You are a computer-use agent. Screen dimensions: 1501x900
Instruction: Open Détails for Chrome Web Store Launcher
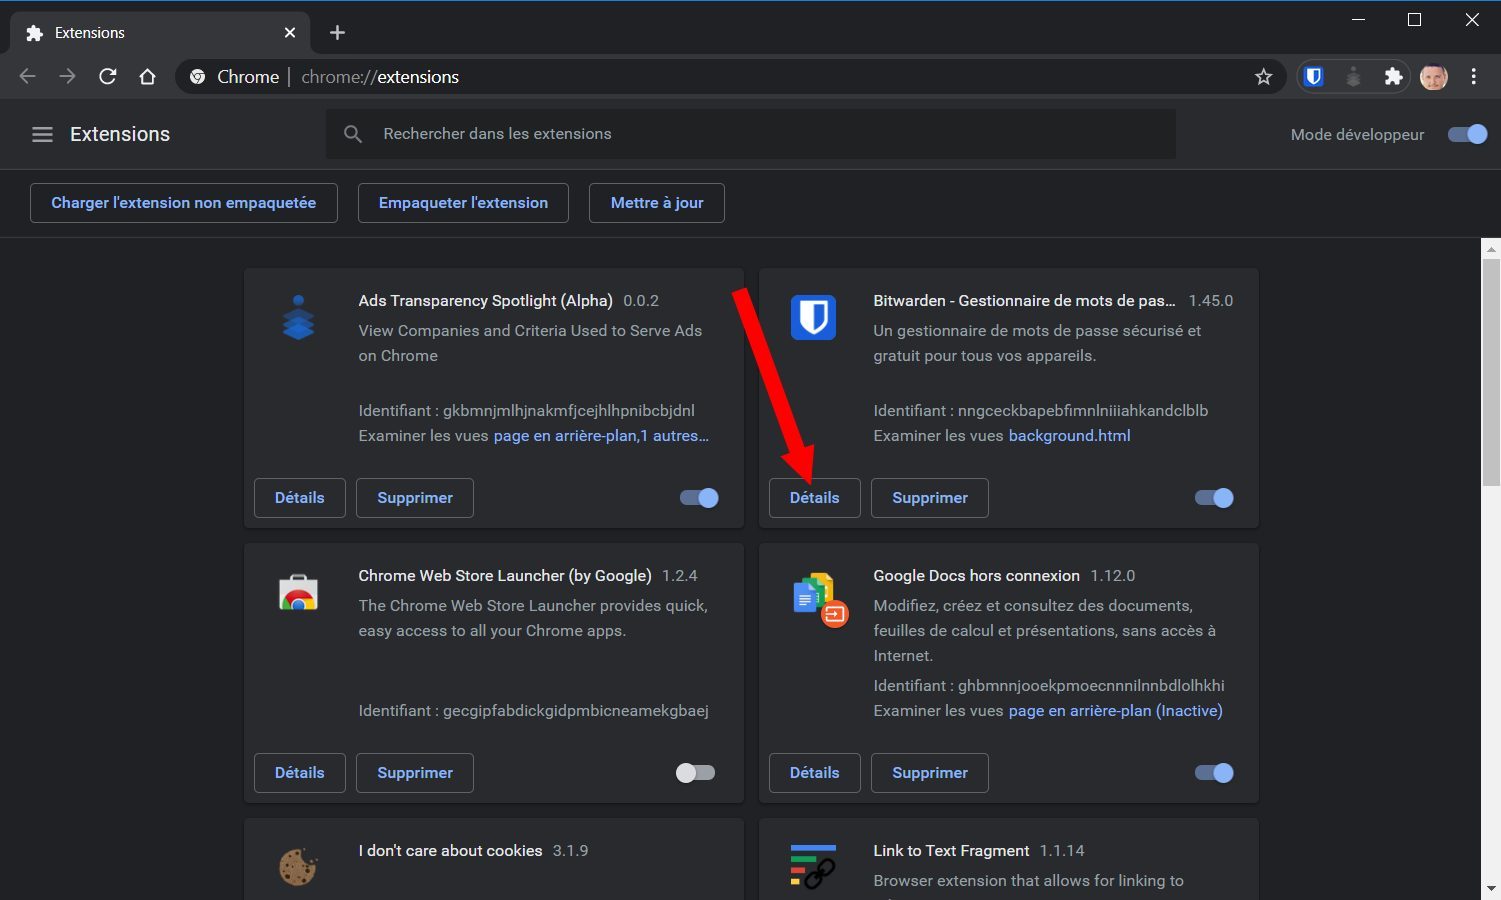point(300,773)
